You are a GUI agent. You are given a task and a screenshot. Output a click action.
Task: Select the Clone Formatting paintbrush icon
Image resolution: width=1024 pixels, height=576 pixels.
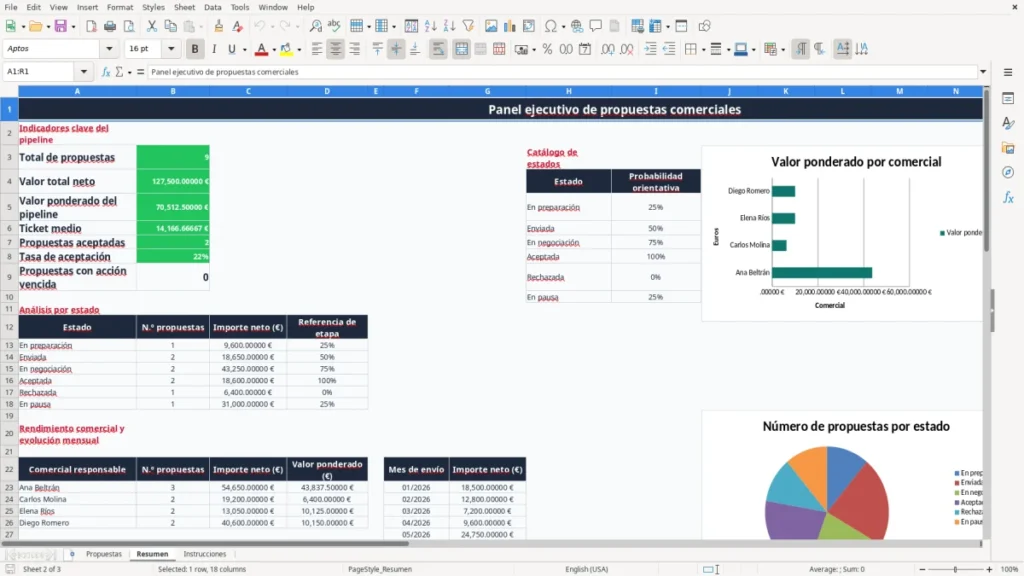(219, 26)
